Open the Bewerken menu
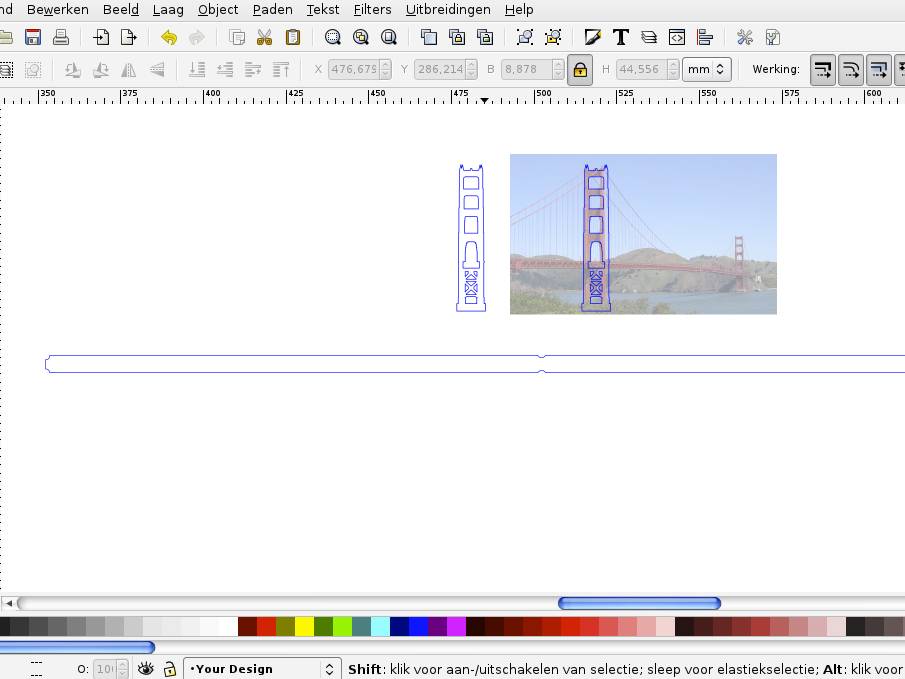The height and width of the screenshot is (679, 905). click(x=58, y=10)
